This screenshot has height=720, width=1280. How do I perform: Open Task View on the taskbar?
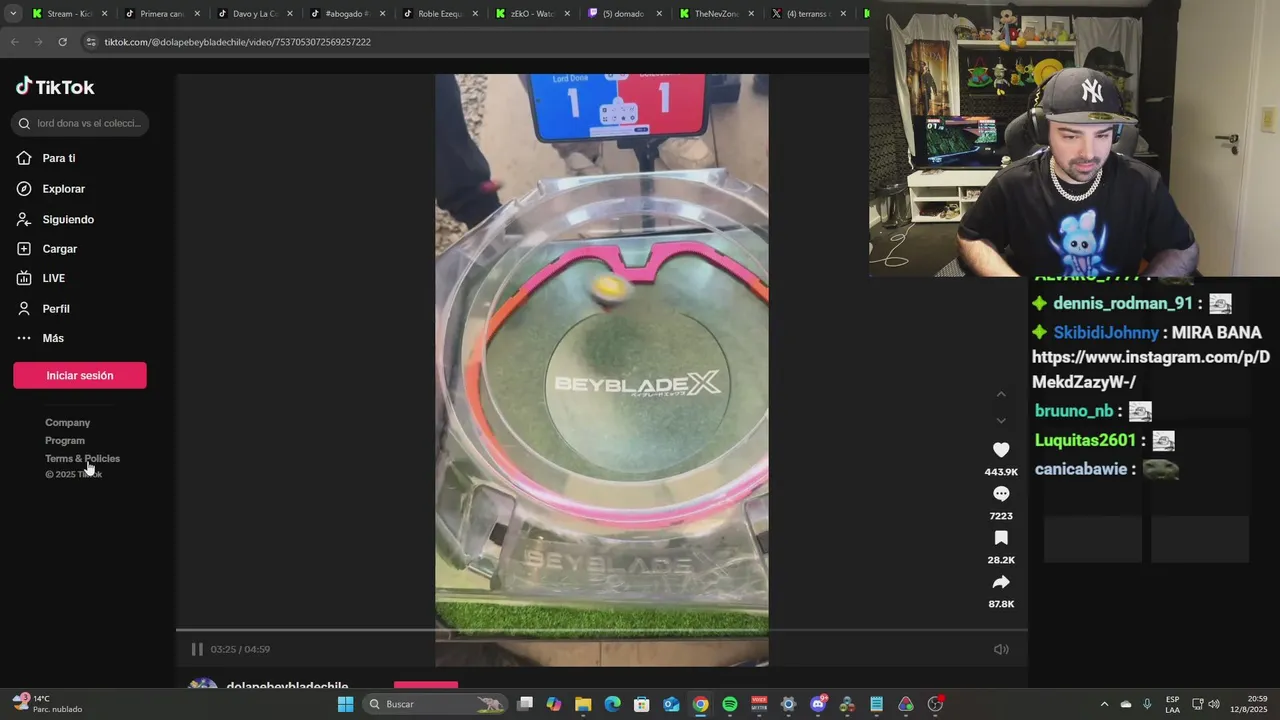pos(525,704)
